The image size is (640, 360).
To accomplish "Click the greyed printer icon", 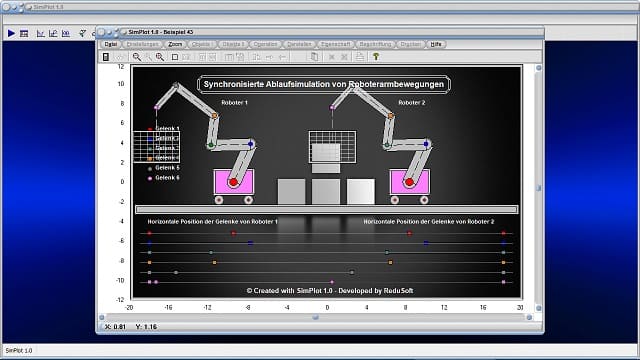I will click(x=360, y=57).
